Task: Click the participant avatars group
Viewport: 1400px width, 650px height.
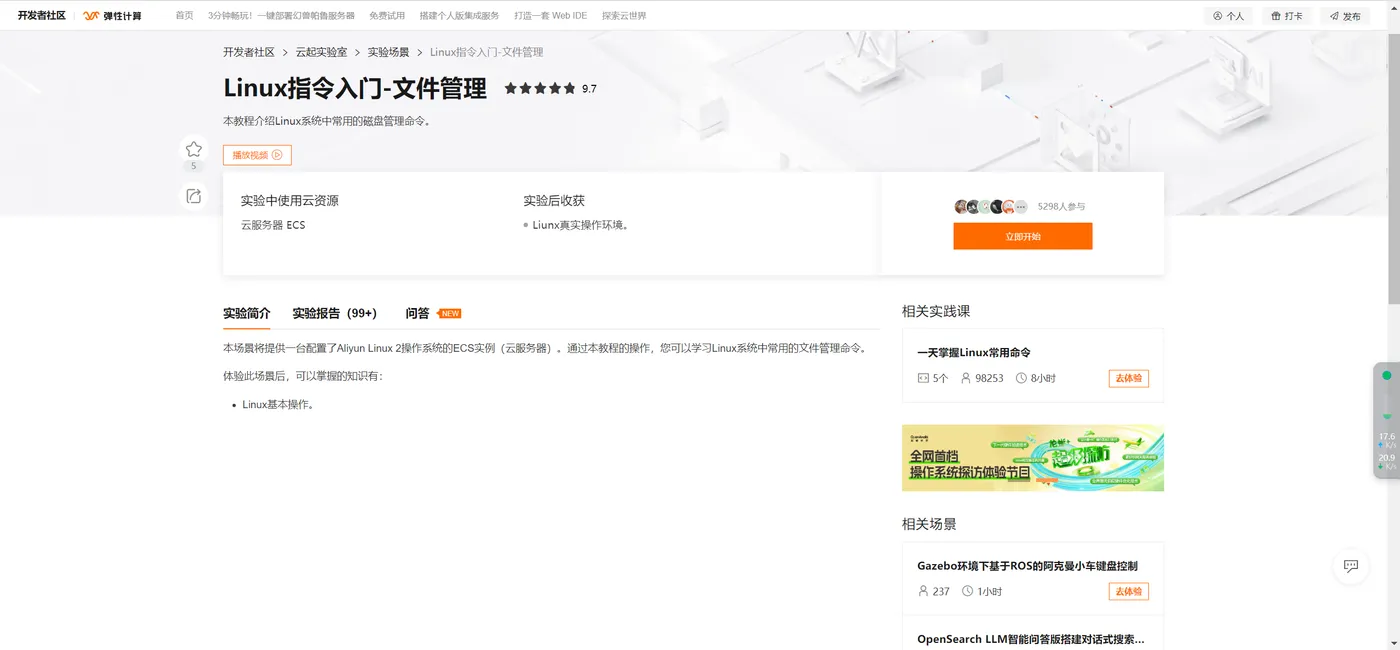Action: [x=990, y=207]
